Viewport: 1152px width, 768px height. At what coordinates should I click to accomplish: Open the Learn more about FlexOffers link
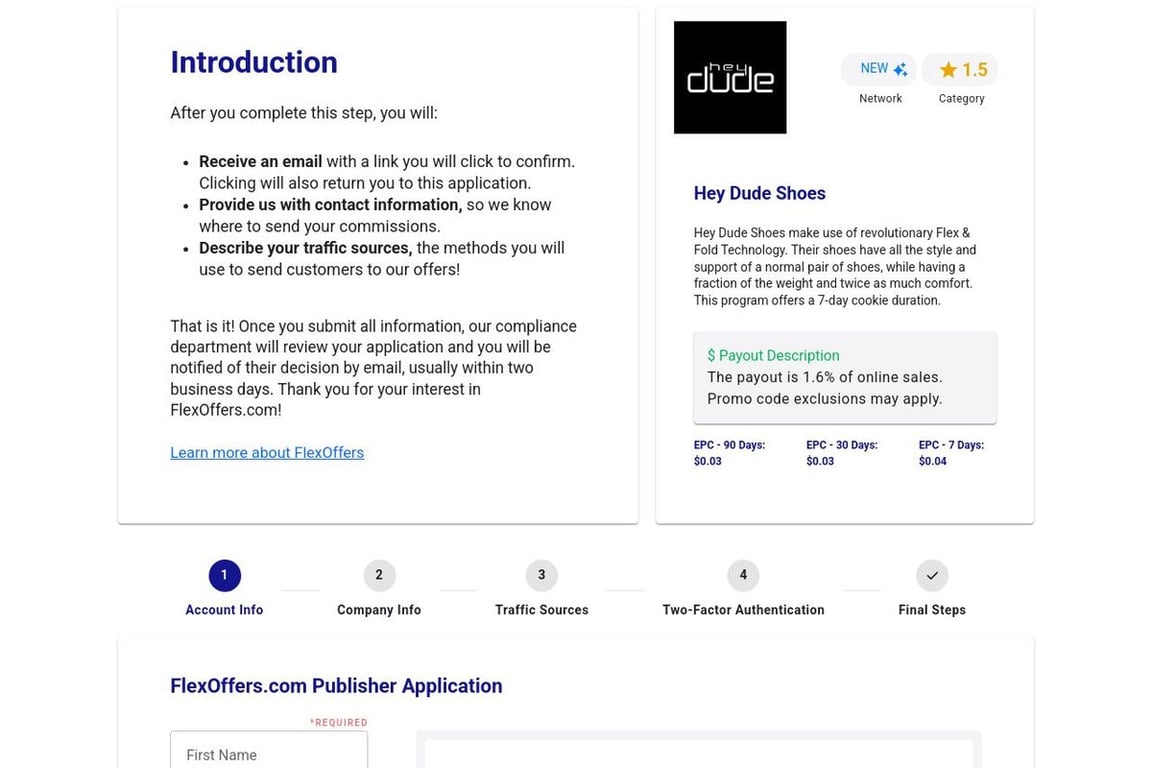[x=267, y=453]
